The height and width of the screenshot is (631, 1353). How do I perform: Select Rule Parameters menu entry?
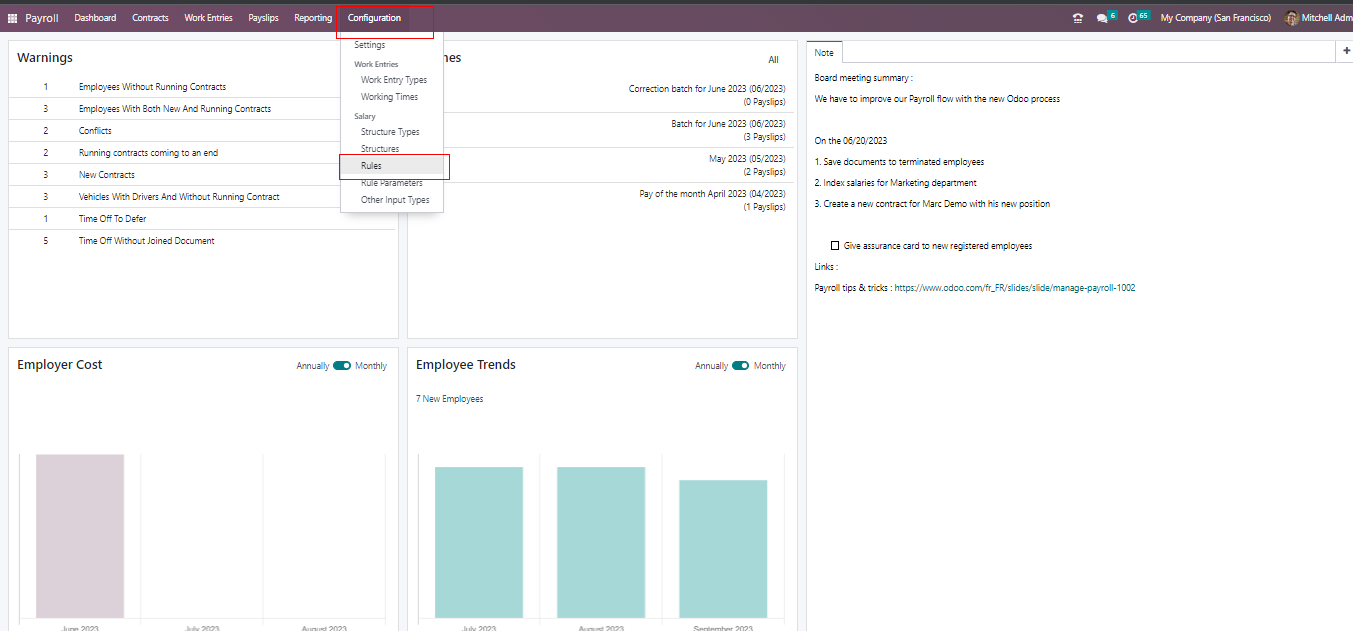(392, 183)
